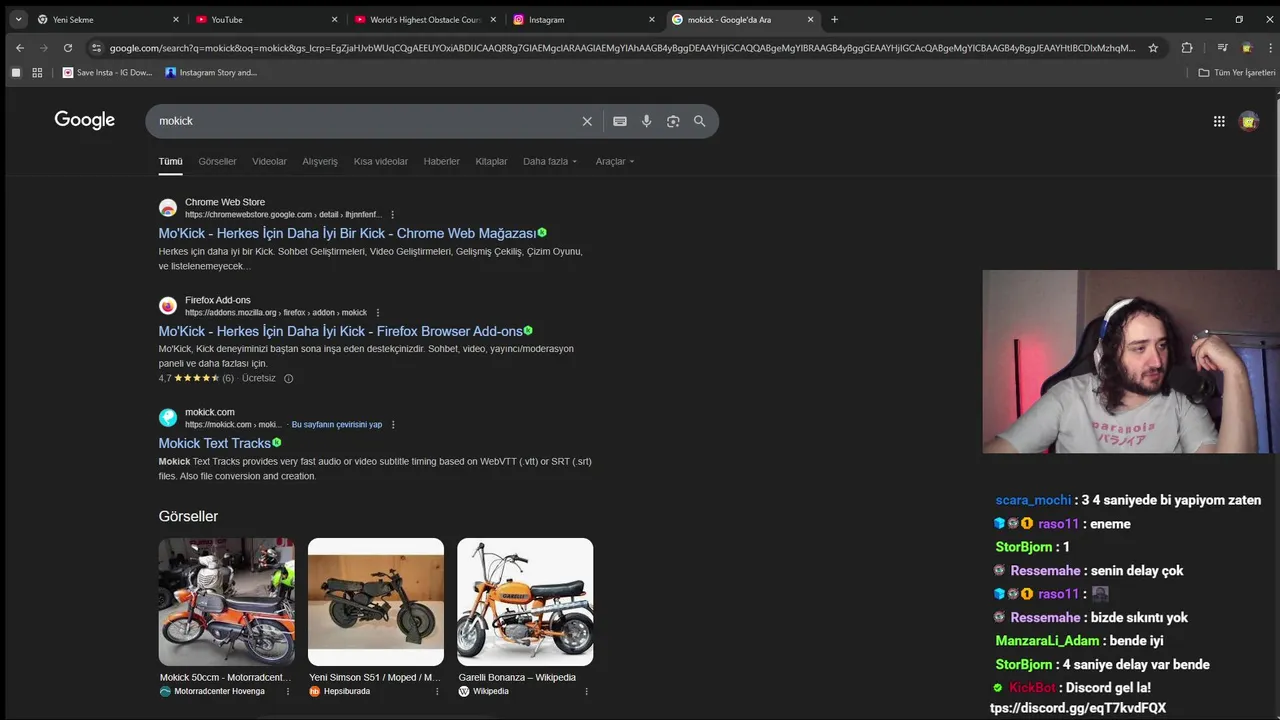Open a new browser tab
Image resolution: width=1280 pixels, height=720 pixels.
click(834, 19)
